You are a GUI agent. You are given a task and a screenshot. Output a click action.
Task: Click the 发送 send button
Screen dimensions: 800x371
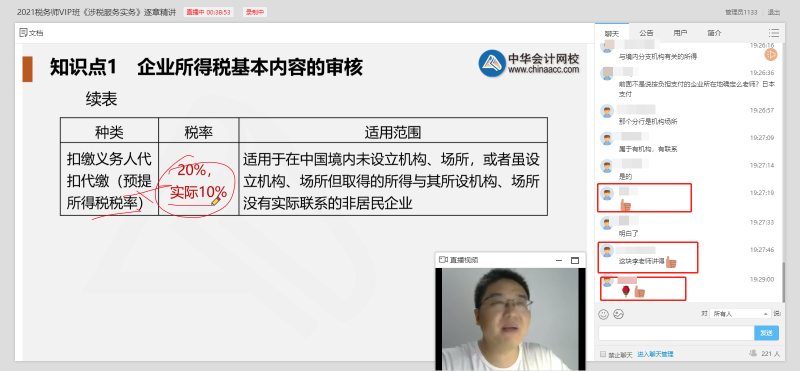click(766, 333)
